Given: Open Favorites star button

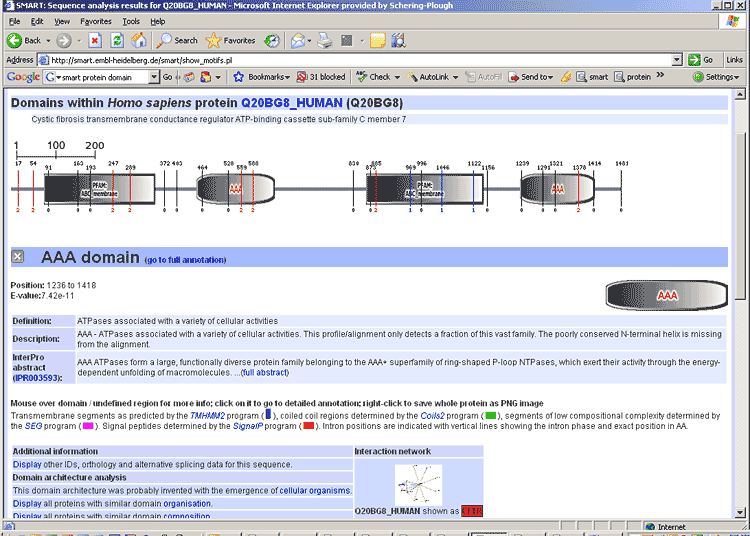Looking at the screenshot, I should (x=230, y=41).
